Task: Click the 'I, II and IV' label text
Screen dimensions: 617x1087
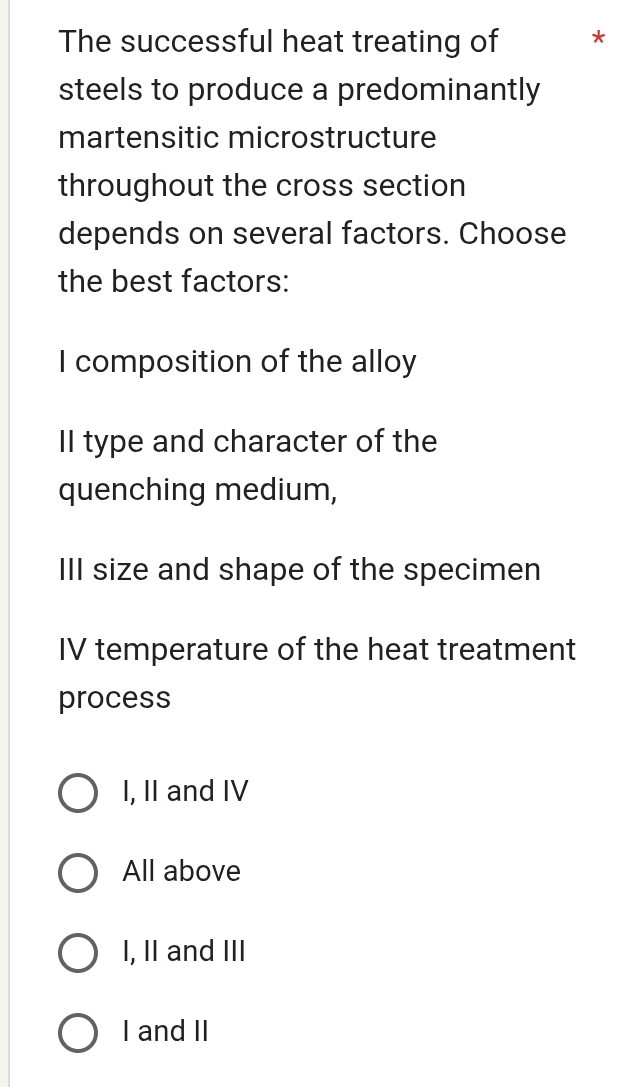Action: click(x=185, y=792)
